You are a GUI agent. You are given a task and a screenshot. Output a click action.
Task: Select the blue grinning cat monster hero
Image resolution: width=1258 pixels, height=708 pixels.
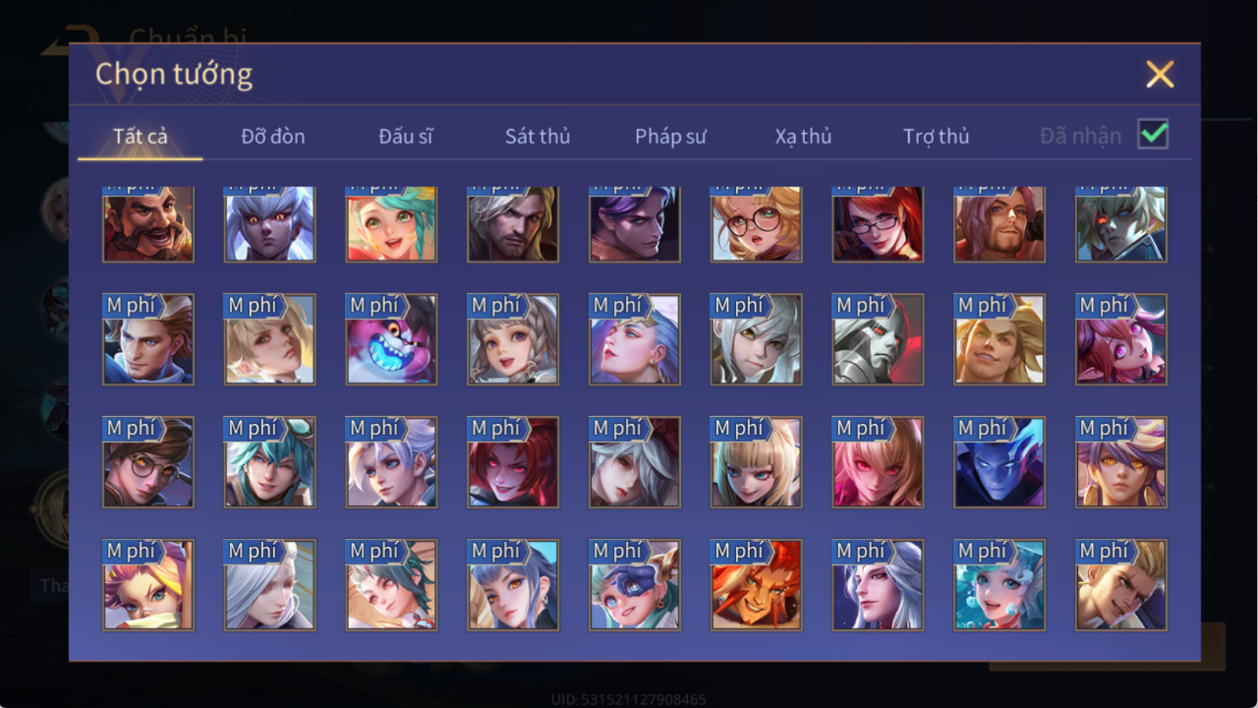tap(391, 339)
